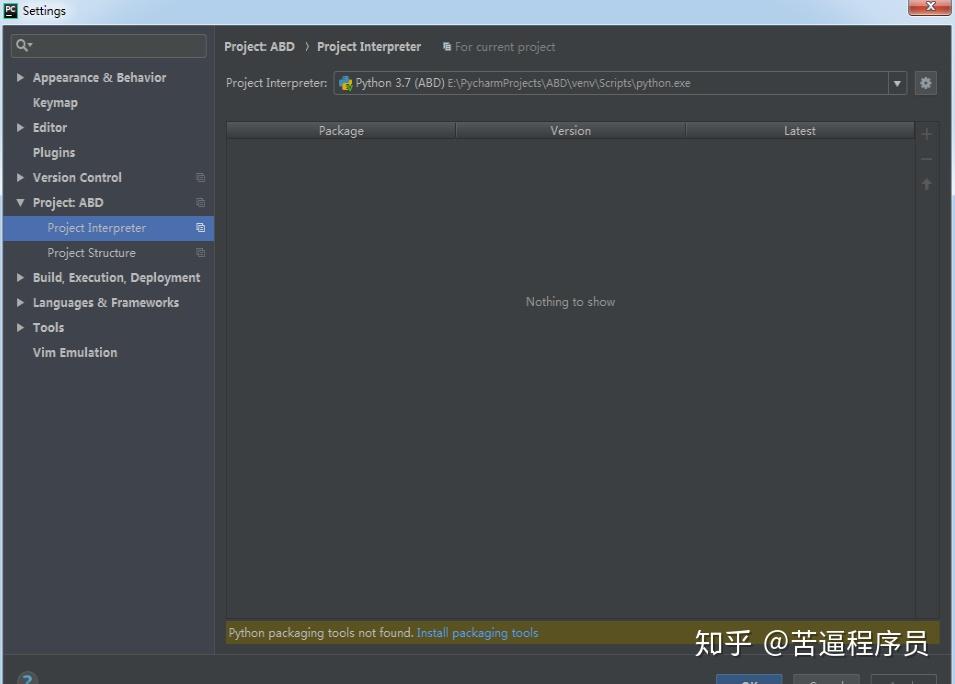Open the Project Interpreter dropdown

[x=897, y=83]
